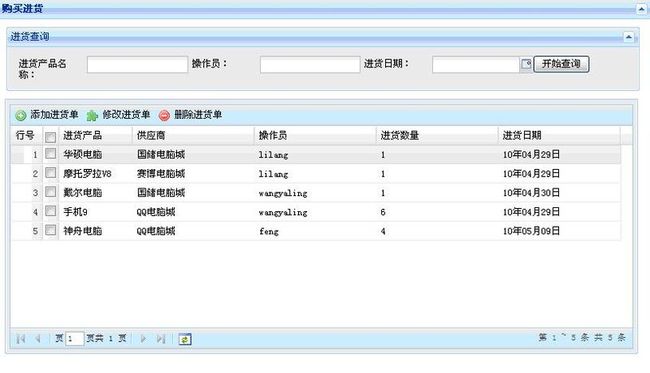Click operator lilang in row 2
Viewport: 650px width, 373px height.
(x=273, y=174)
